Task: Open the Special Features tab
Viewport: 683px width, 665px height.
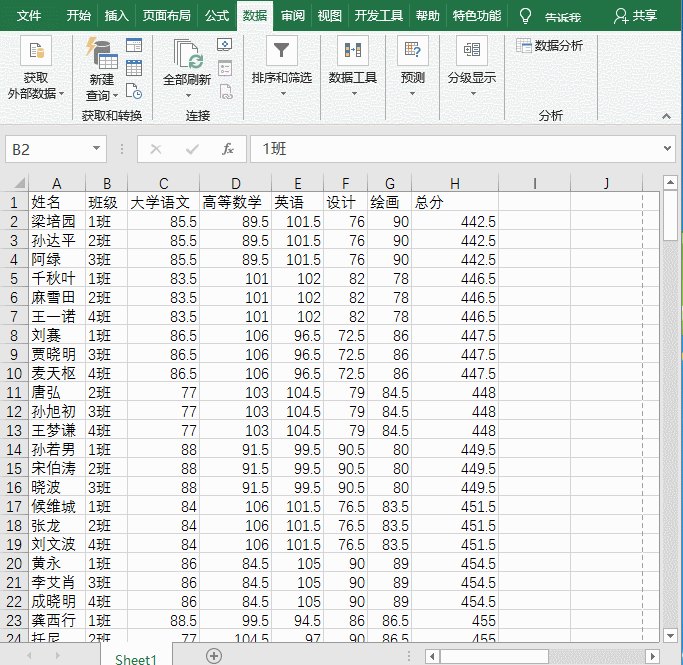Action: tap(477, 16)
